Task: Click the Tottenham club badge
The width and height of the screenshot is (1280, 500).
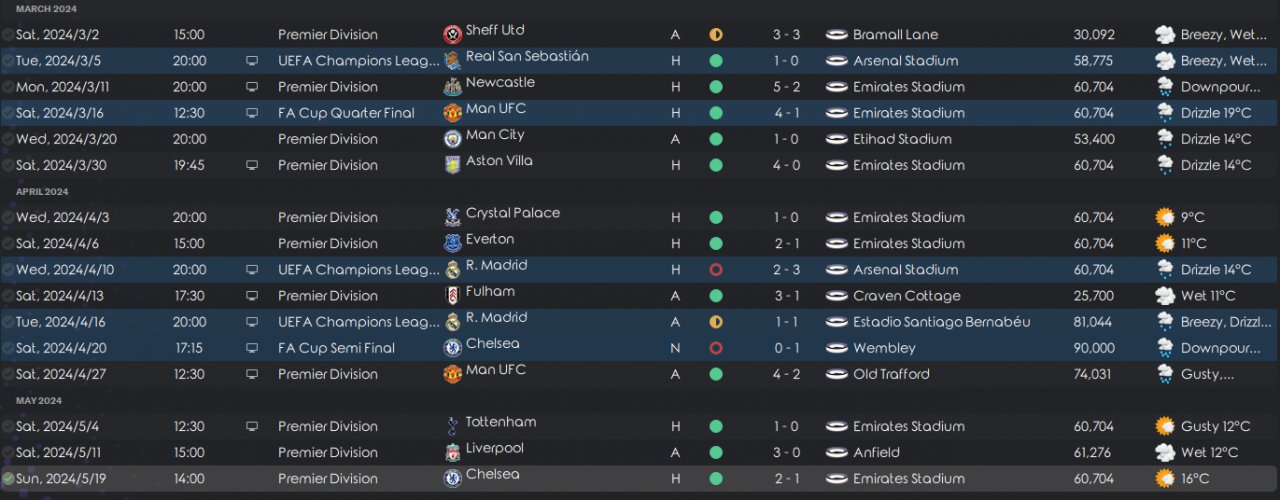Action: tap(452, 426)
